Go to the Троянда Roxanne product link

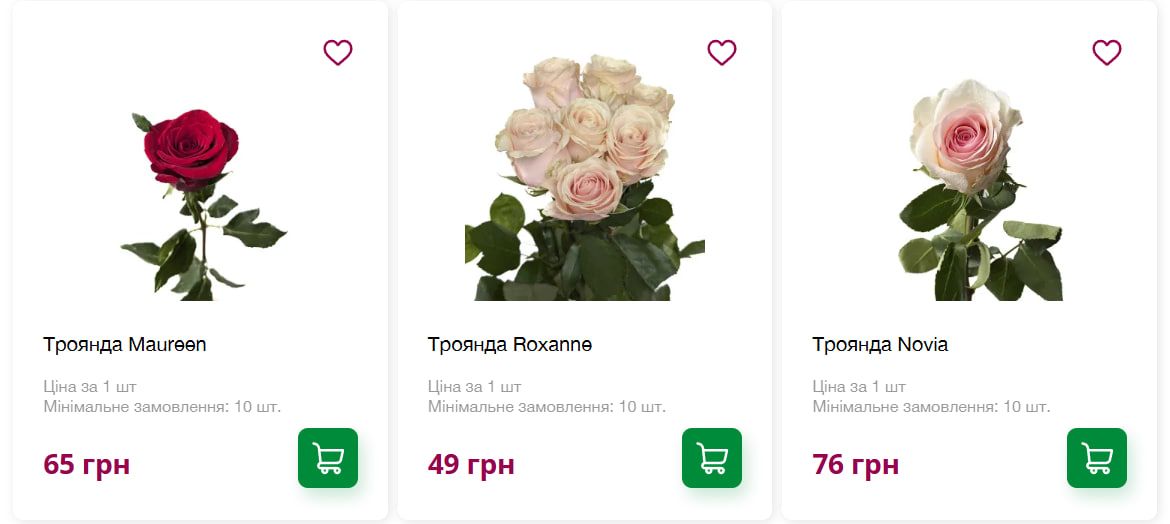[x=510, y=345]
